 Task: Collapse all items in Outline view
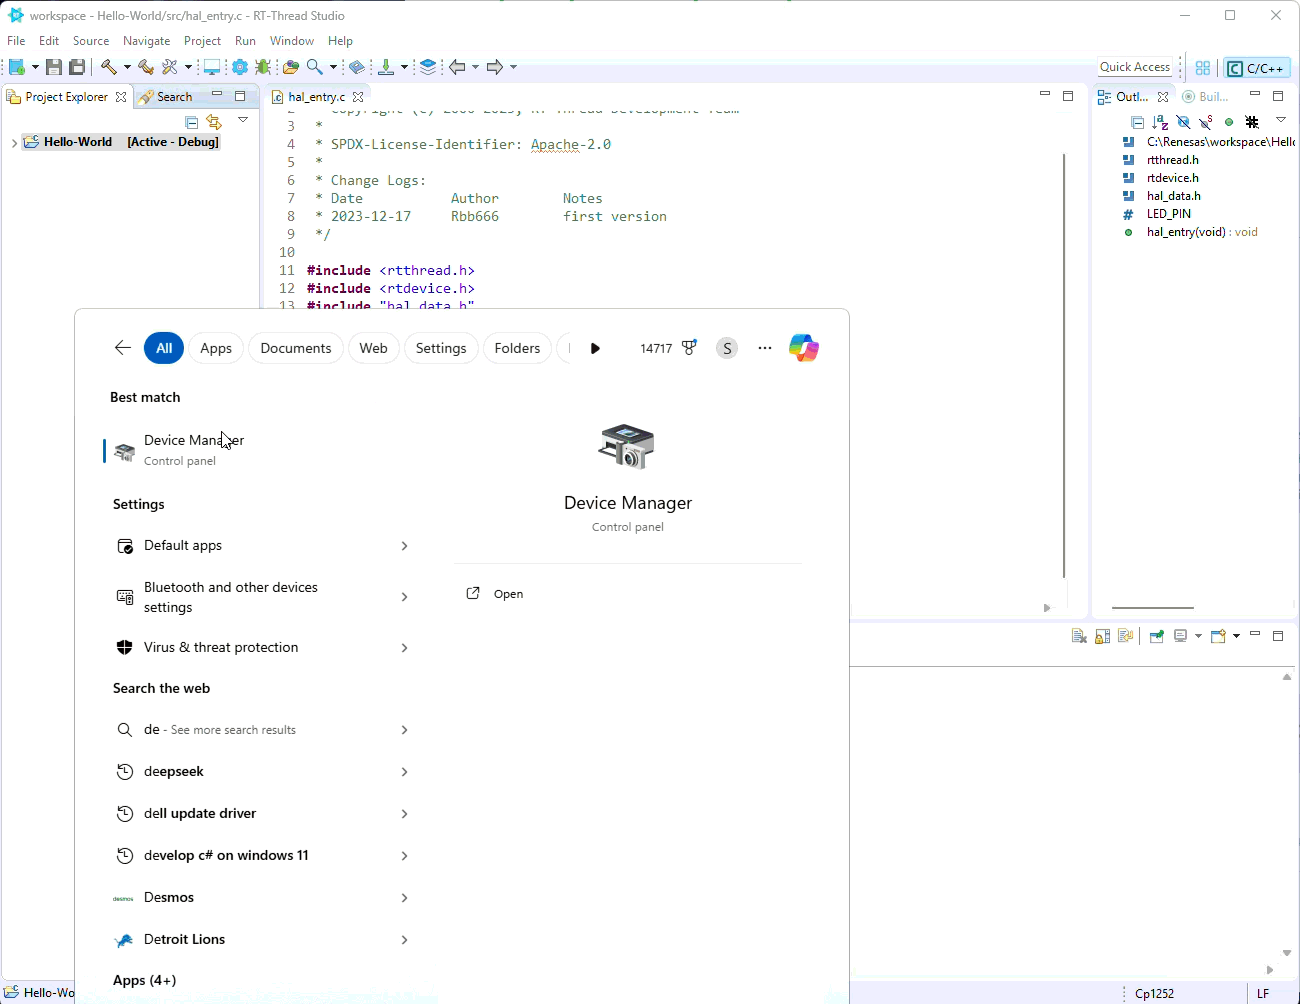point(1137,122)
